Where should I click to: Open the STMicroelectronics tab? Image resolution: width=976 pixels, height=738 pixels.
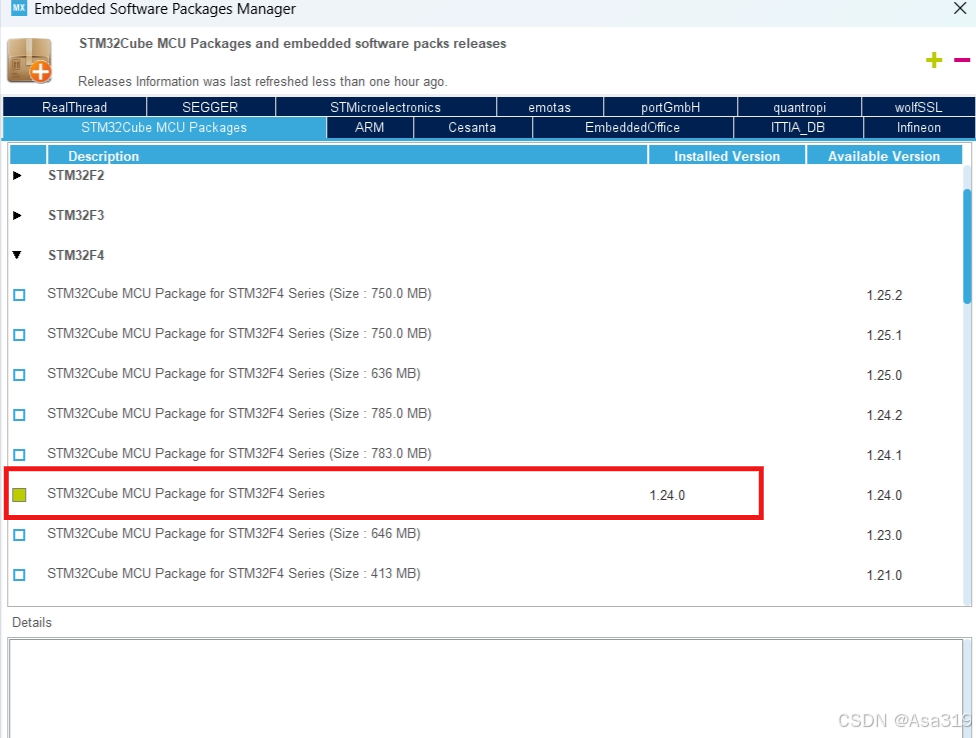pos(385,107)
